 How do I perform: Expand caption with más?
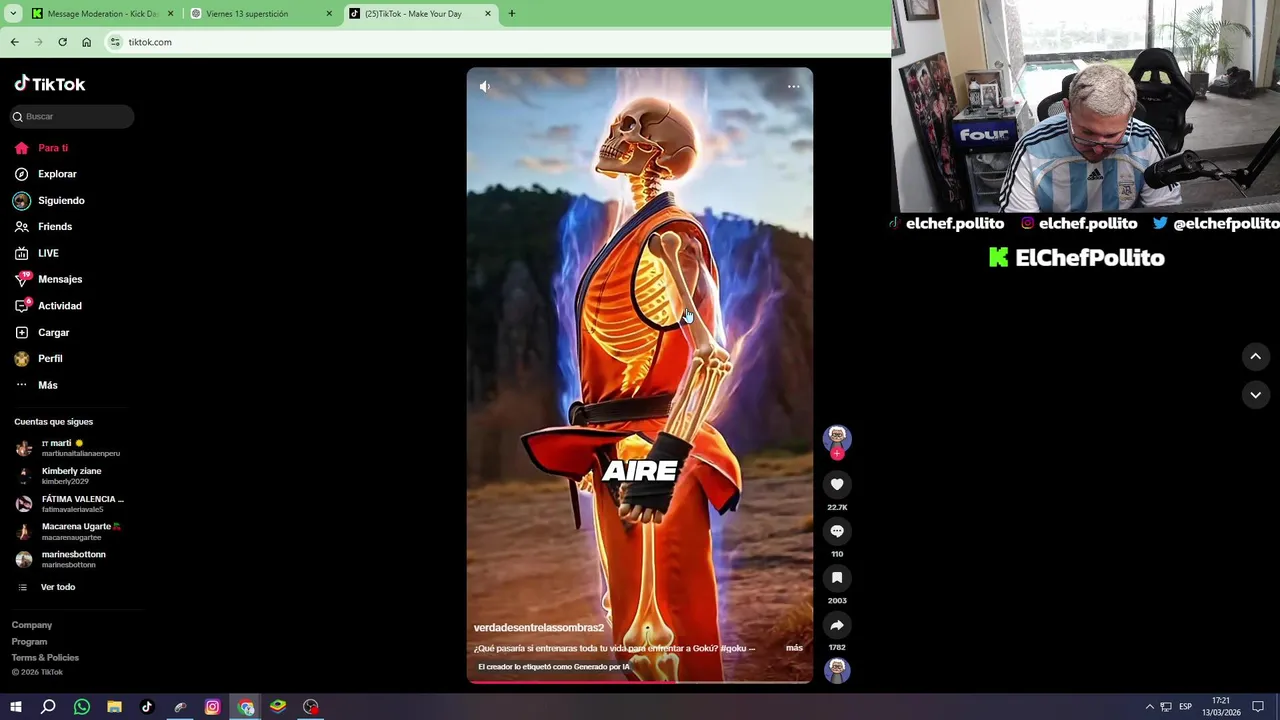794,648
